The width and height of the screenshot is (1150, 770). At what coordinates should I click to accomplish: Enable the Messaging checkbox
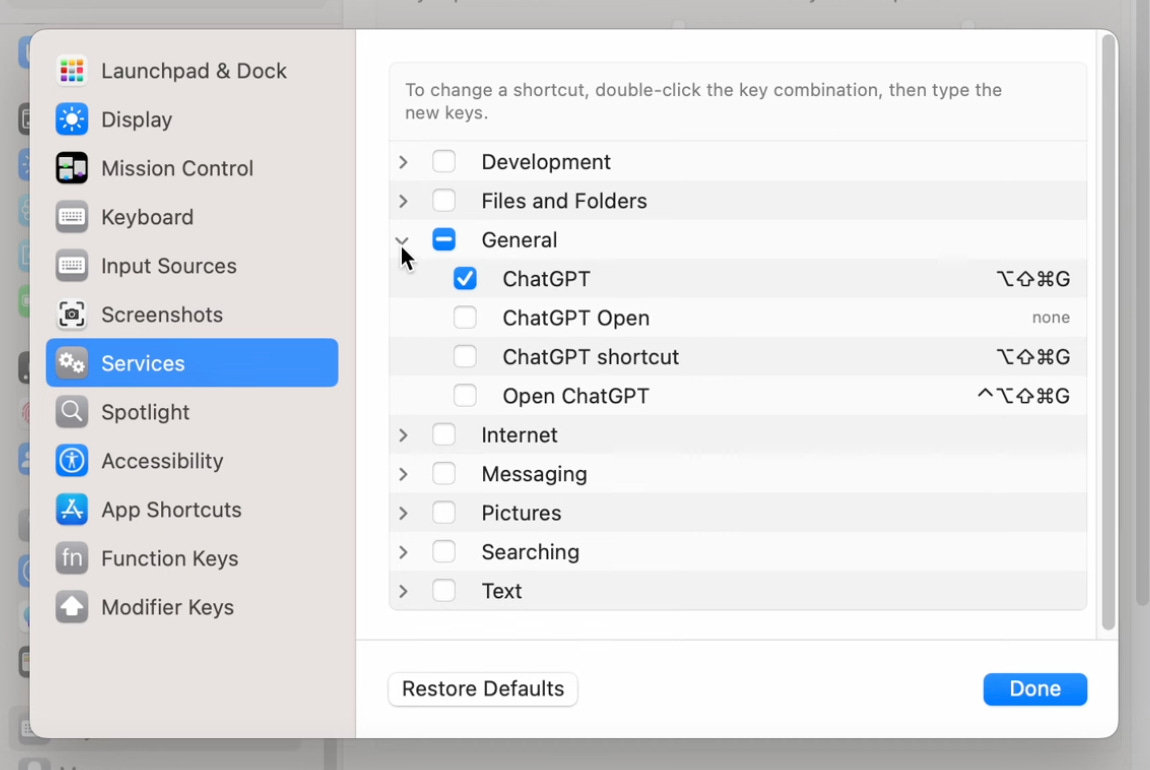point(444,473)
